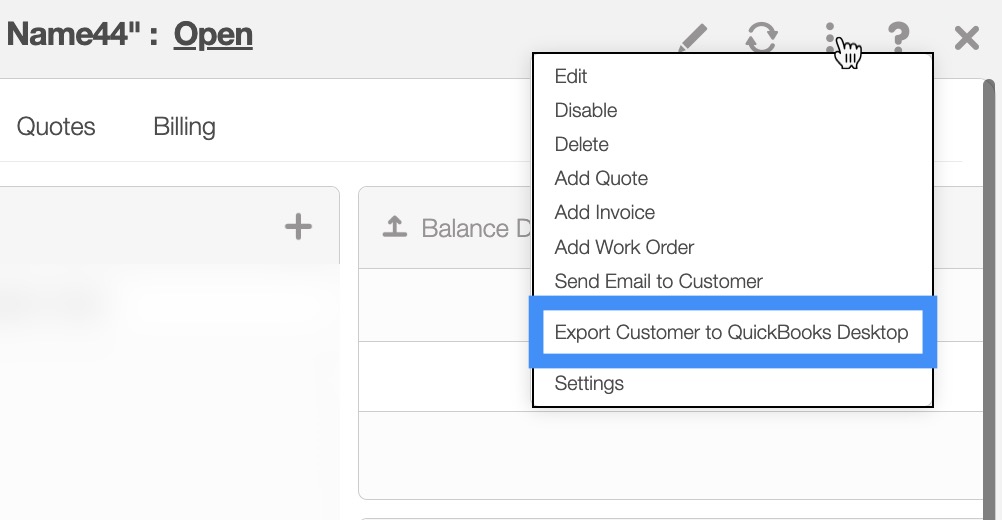
Task: Click the plus add icon
Action: click(298, 227)
